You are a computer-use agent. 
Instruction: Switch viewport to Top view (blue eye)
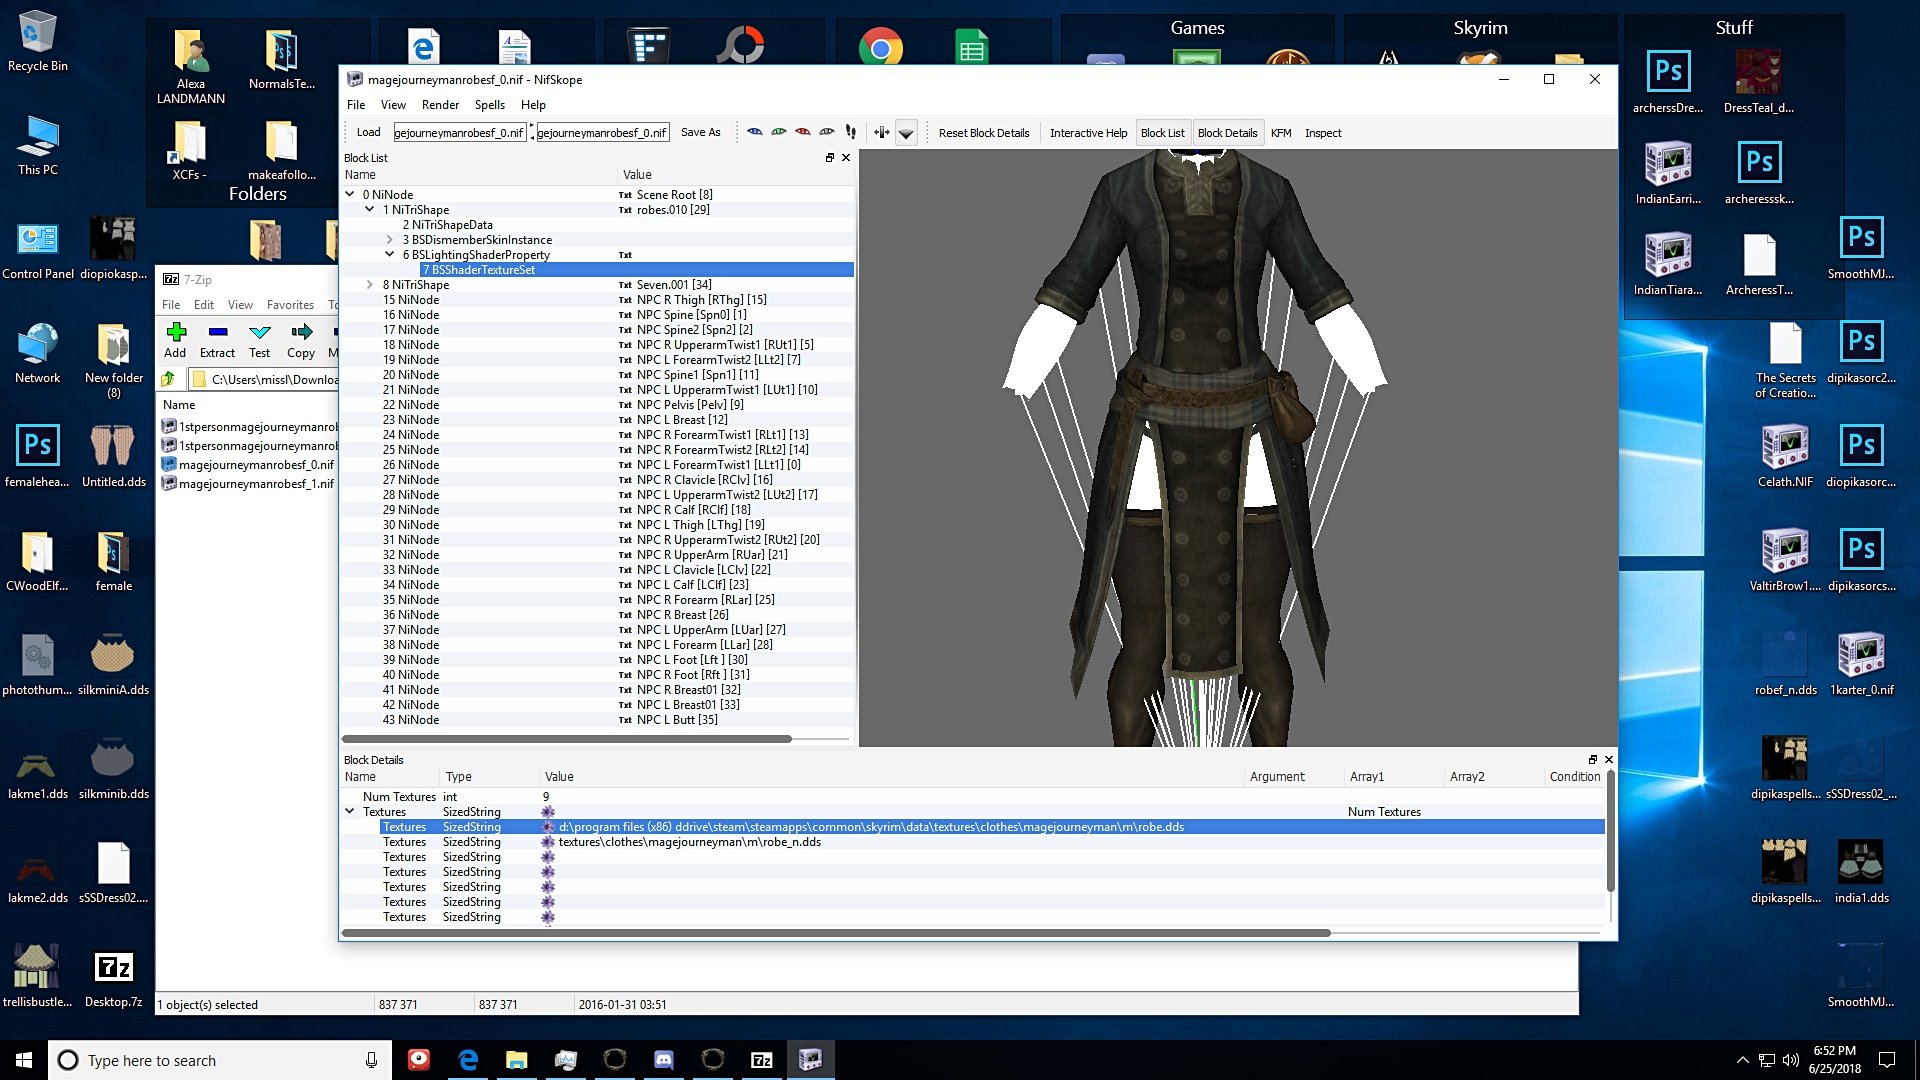[755, 132]
